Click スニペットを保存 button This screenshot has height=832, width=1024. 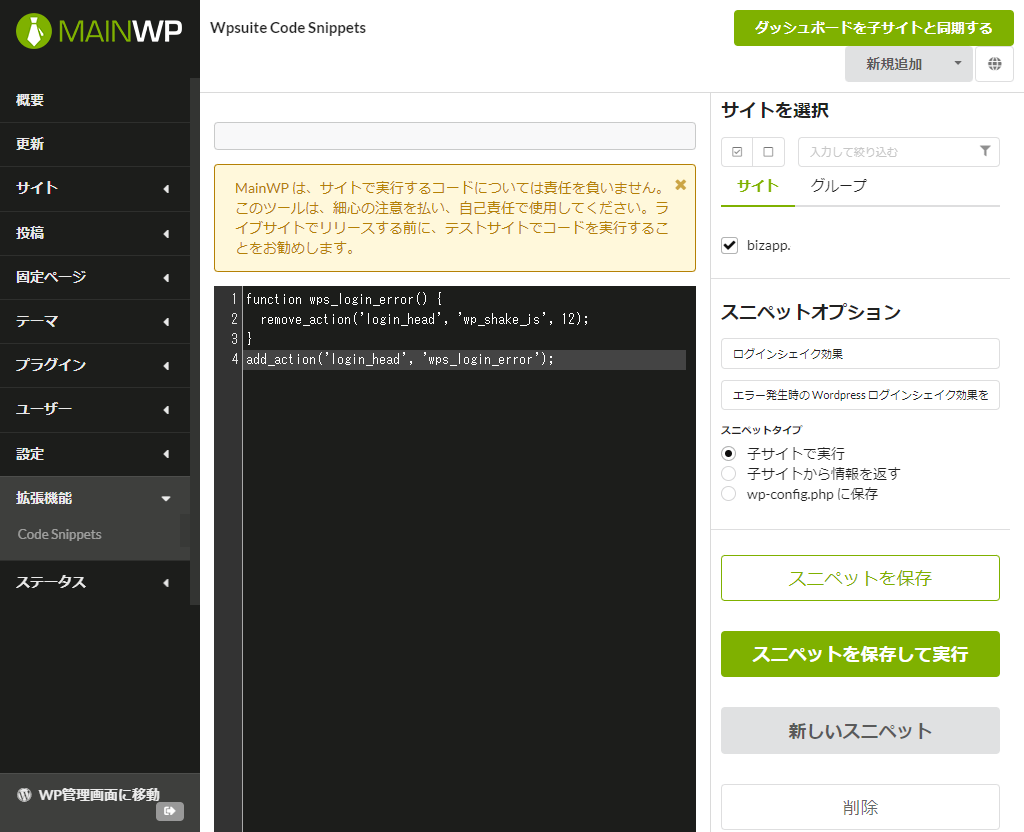tap(860, 578)
